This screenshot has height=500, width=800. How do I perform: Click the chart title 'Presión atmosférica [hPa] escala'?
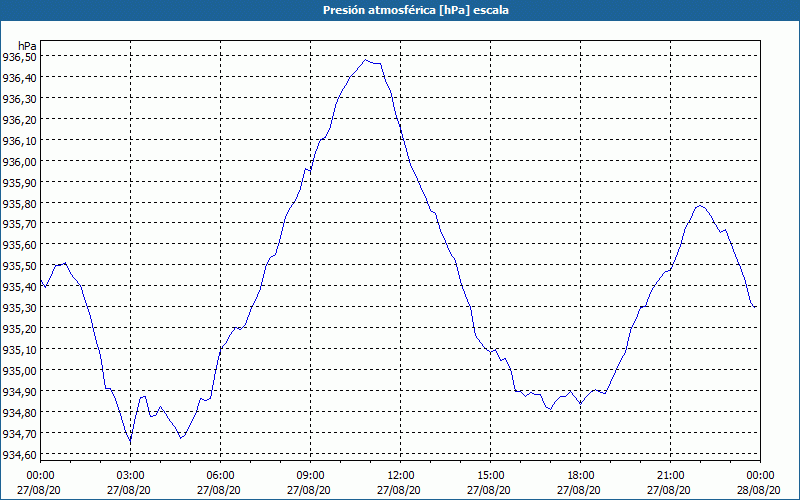tap(415, 10)
